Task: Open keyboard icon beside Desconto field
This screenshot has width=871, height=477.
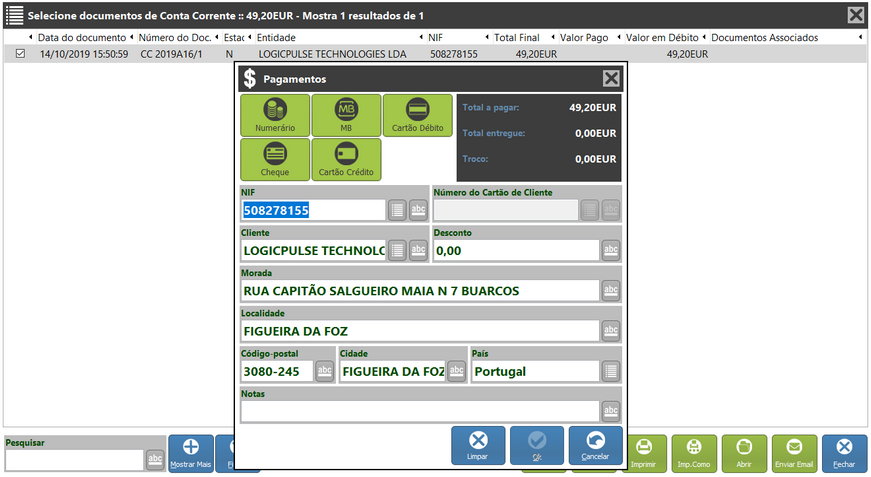Action: 611,250
